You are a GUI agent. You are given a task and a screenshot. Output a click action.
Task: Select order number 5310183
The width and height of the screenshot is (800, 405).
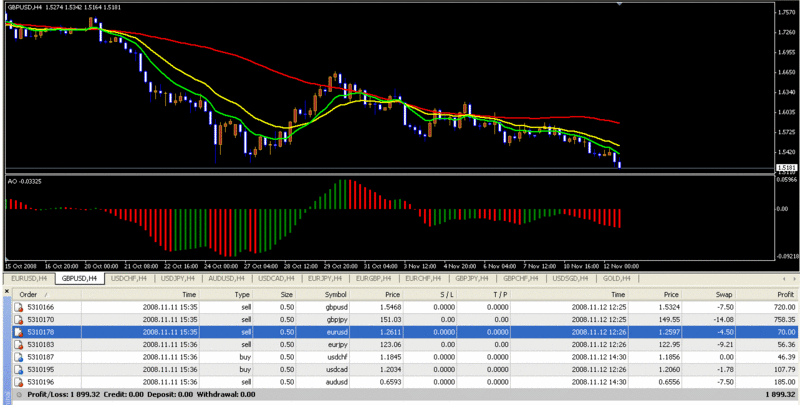point(41,345)
